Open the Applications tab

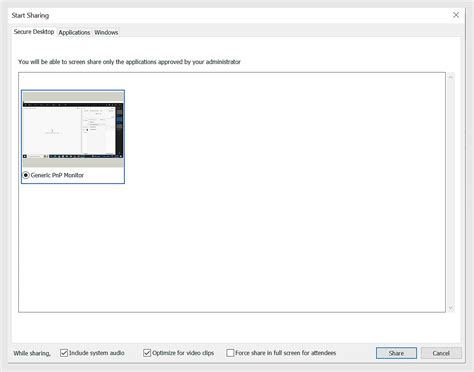click(x=74, y=32)
